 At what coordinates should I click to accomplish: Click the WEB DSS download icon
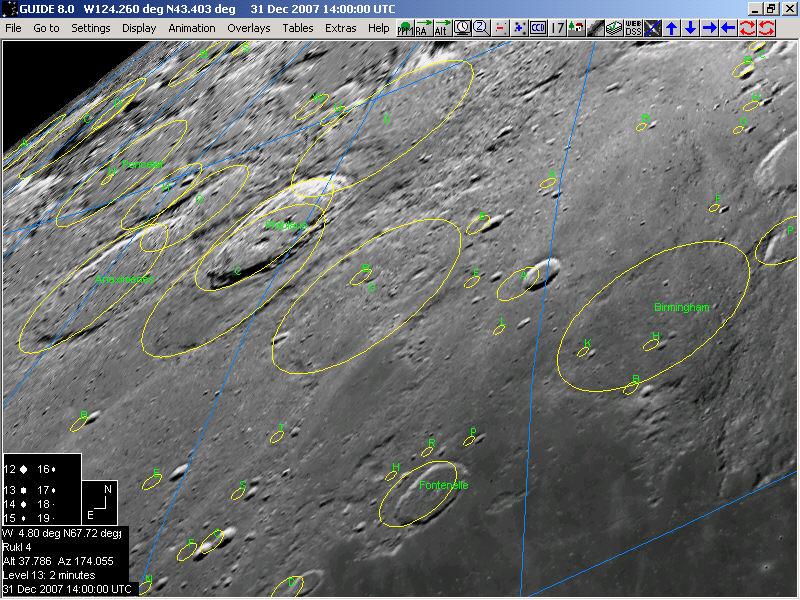tap(633, 28)
